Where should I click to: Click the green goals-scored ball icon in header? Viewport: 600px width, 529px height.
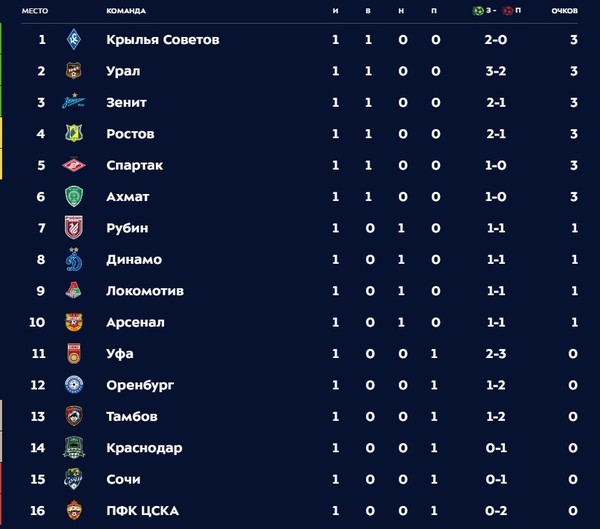[478, 11]
